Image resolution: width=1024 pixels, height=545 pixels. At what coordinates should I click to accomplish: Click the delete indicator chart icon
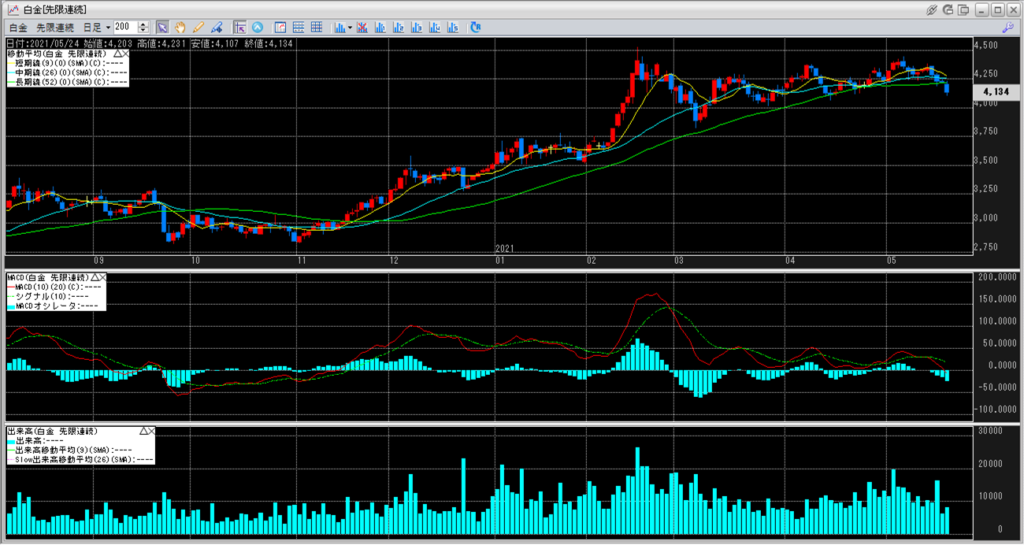click(363, 26)
